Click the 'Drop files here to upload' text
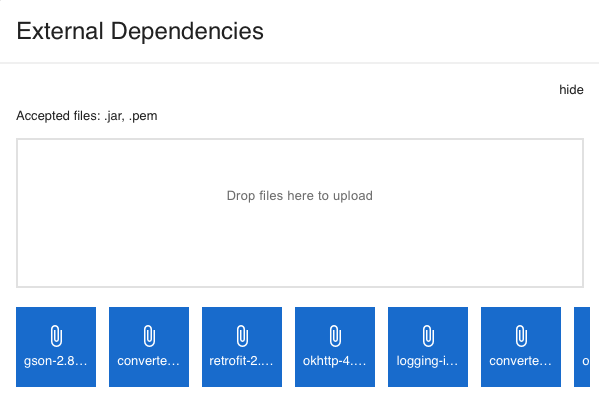 [x=300, y=196]
